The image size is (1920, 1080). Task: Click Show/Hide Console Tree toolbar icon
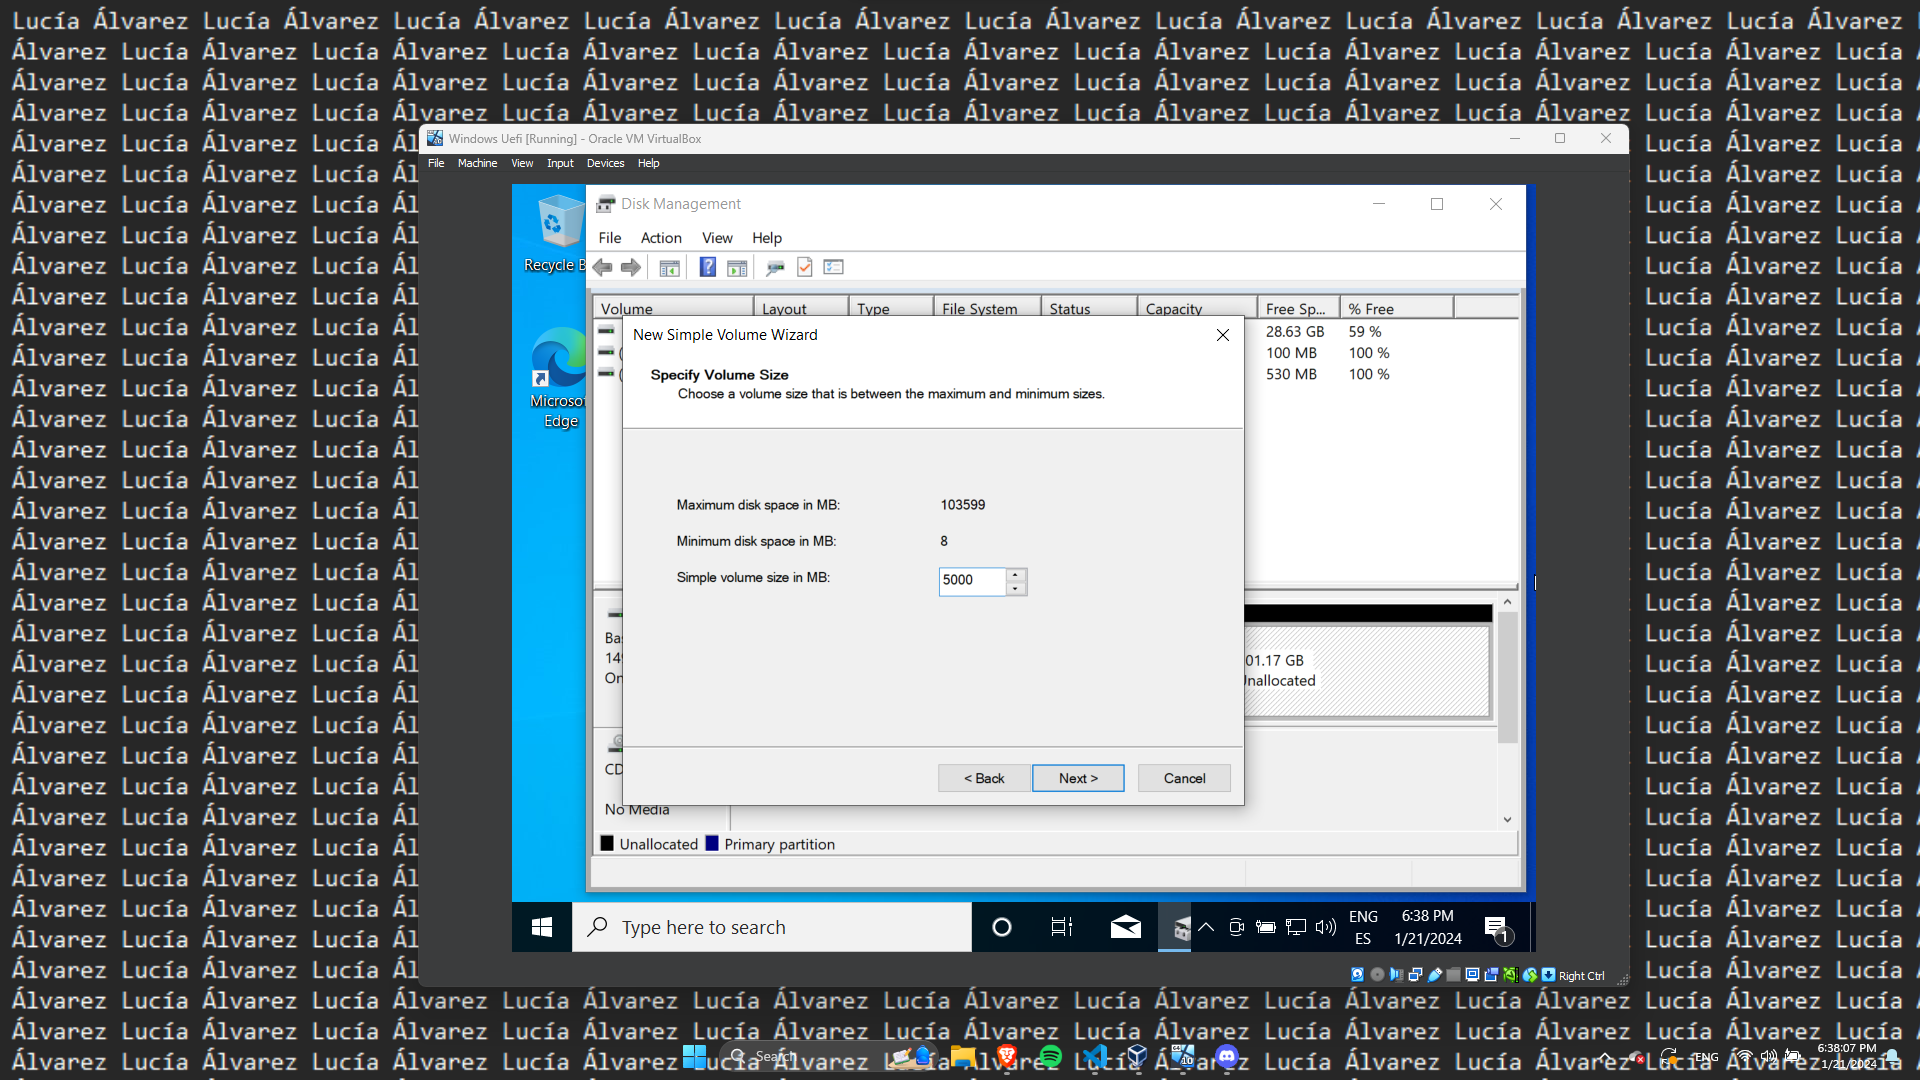tap(670, 267)
